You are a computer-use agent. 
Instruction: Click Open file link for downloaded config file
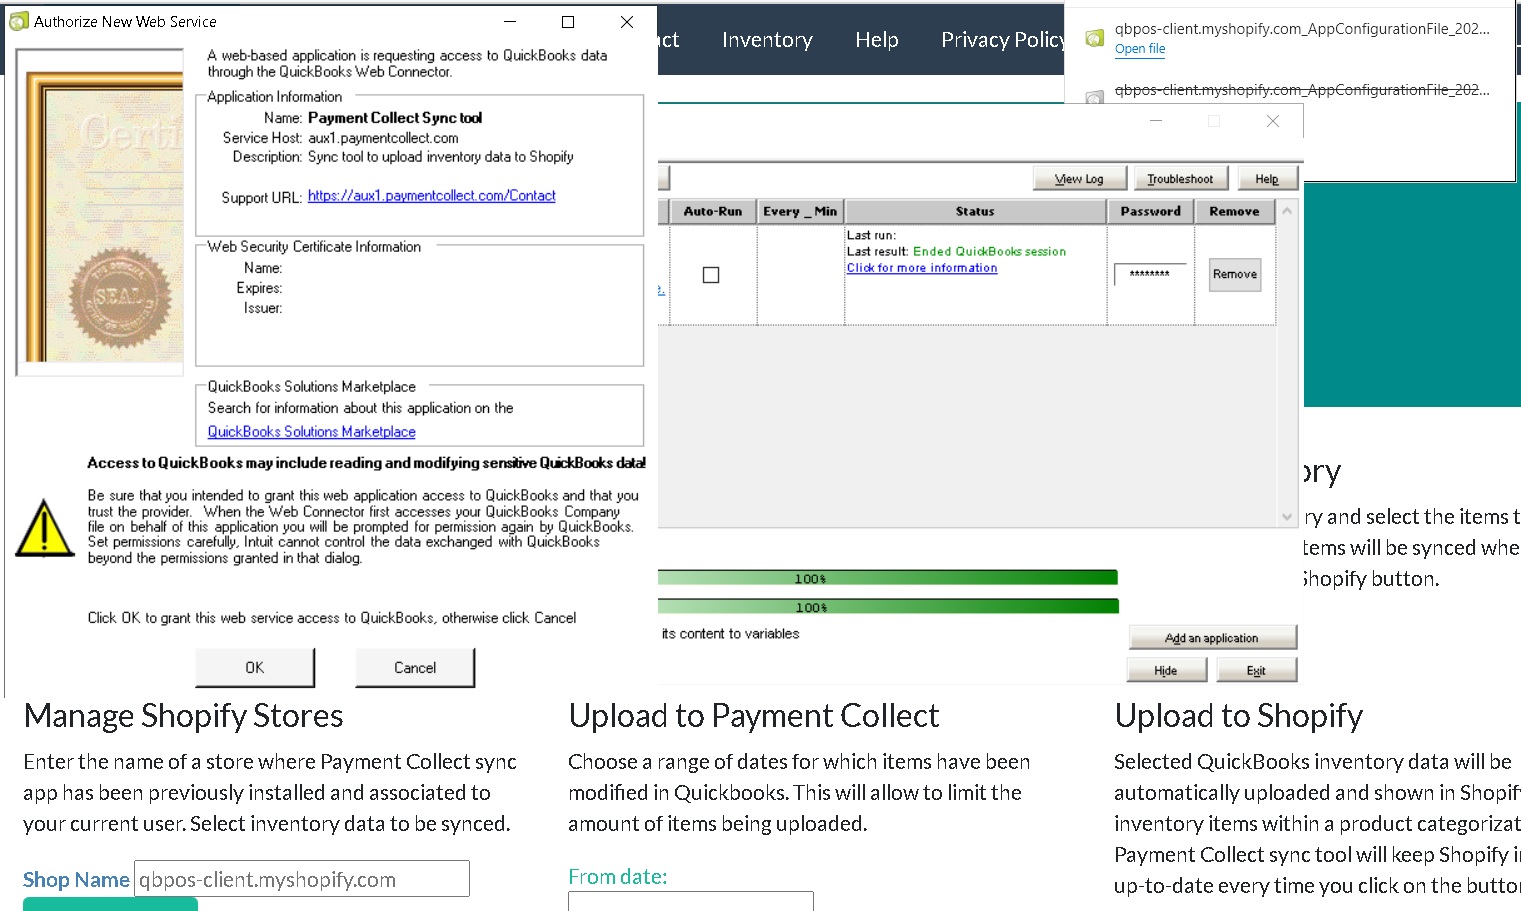coord(1140,49)
